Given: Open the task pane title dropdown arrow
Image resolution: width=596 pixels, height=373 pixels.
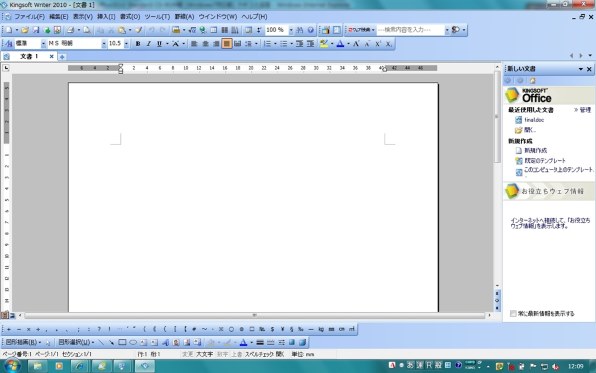Looking at the screenshot, I should [x=581, y=69].
